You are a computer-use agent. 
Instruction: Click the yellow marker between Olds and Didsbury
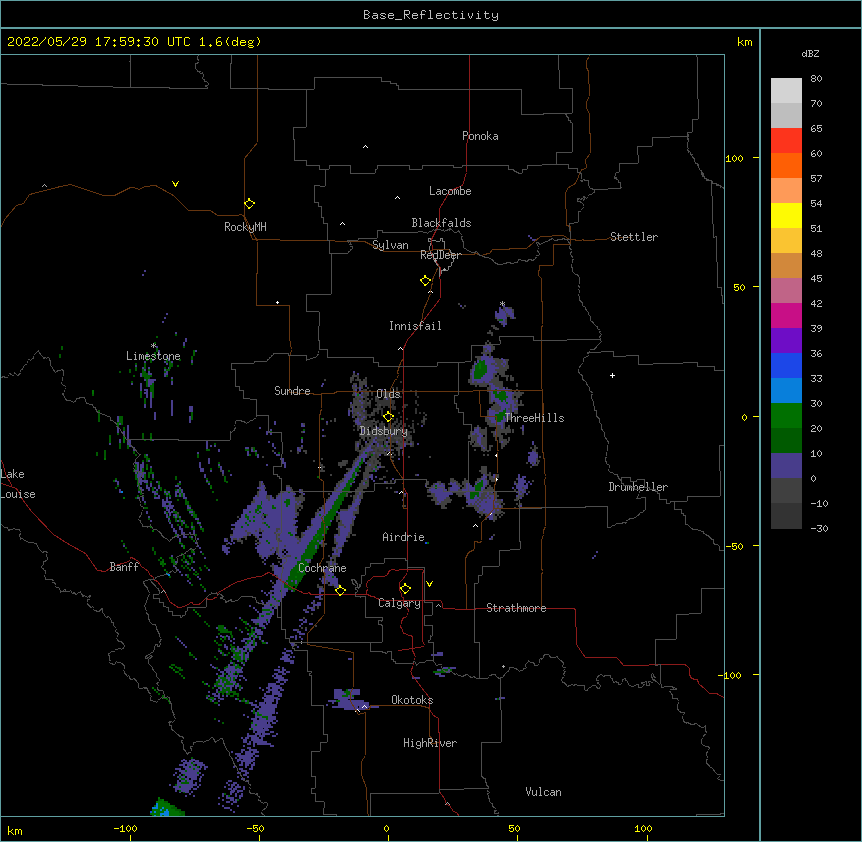click(x=388, y=416)
